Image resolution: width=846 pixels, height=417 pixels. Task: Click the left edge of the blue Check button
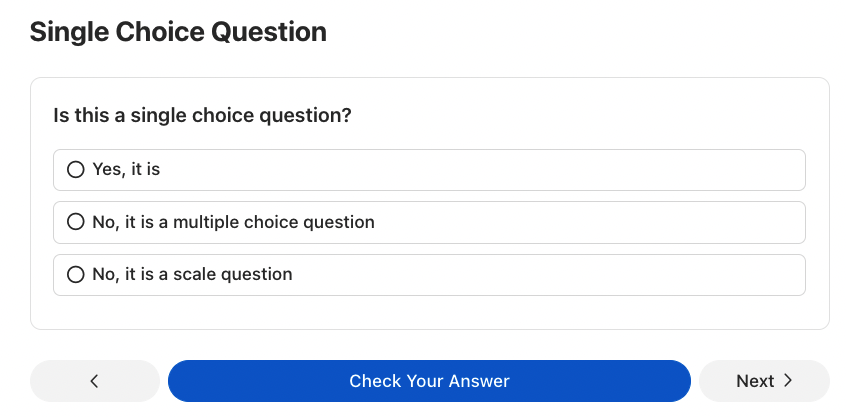point(185,381)
